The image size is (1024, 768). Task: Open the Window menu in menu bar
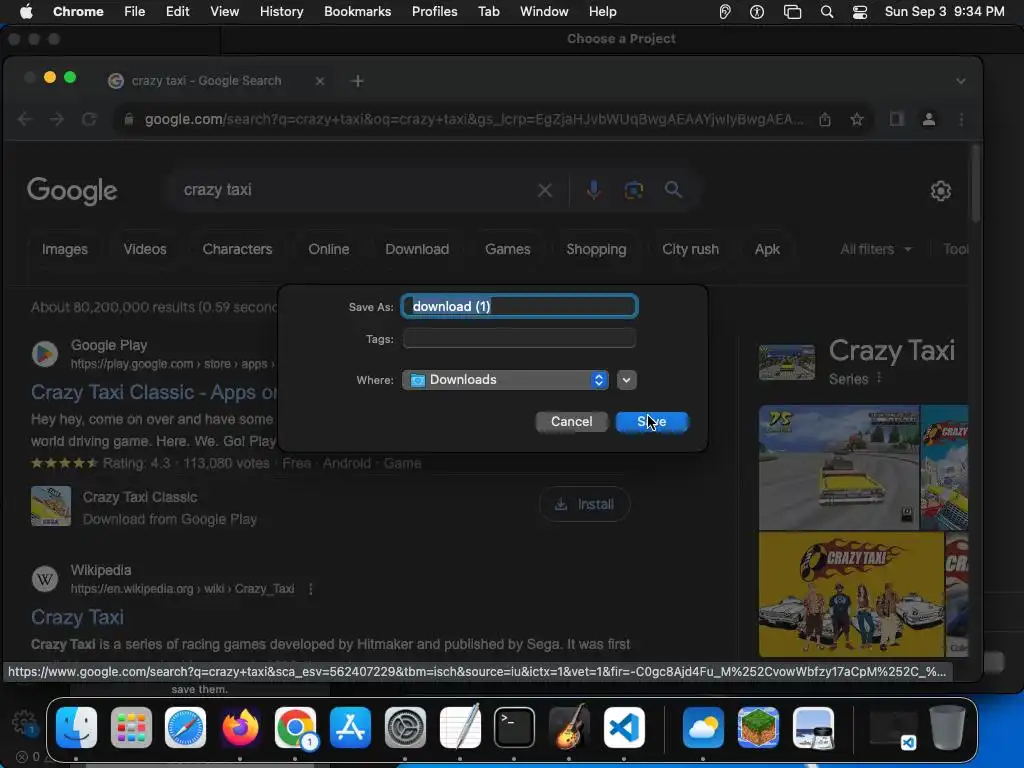[x=544, y=11]
